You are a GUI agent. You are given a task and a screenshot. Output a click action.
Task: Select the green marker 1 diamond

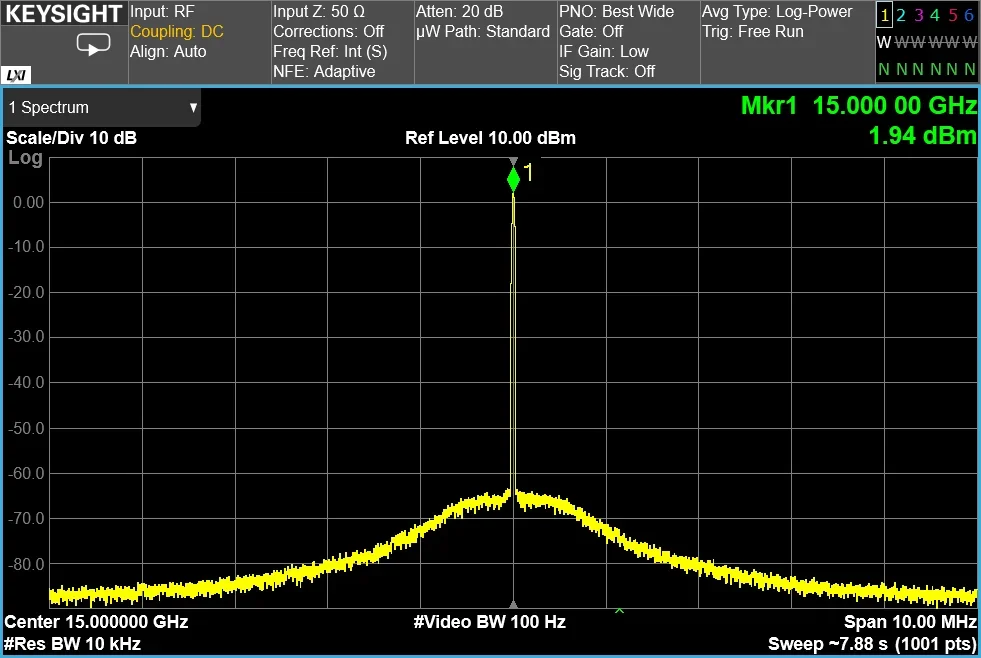513,179
